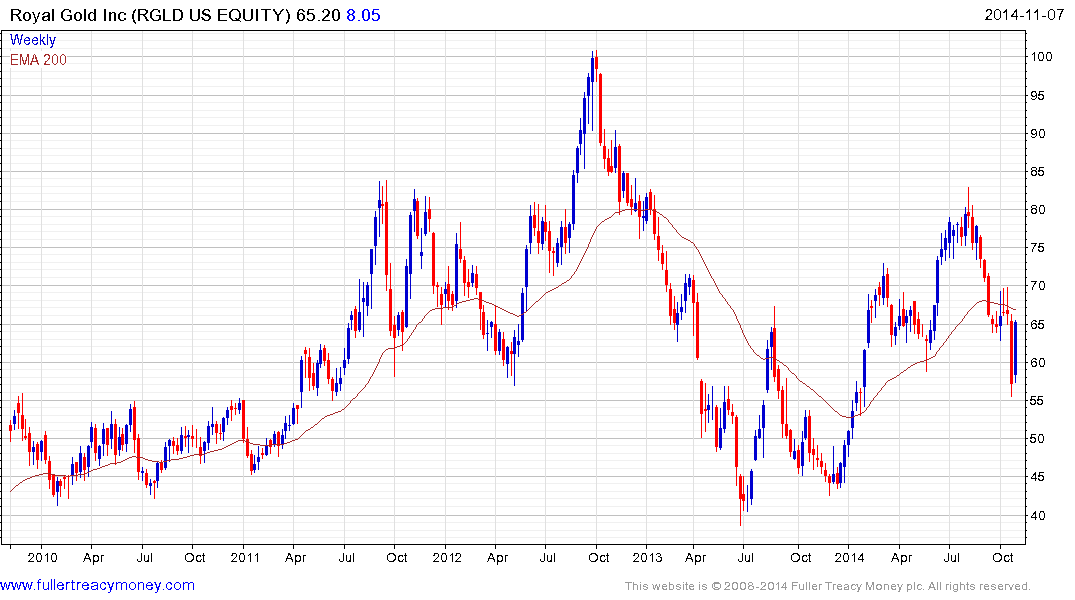This screenshot has height=600, width=1075.
Task: Select the 2012 label on the time axis
Action: pyautogui.click(x=446, y=557)
